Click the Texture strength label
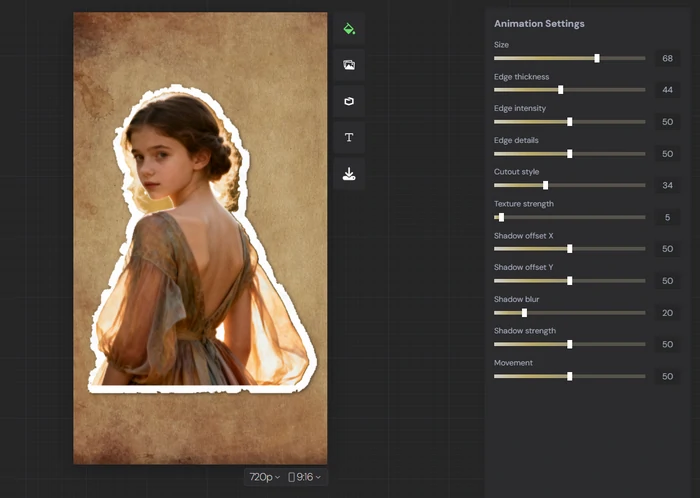700x498 pixels. [x=524, y=204]
